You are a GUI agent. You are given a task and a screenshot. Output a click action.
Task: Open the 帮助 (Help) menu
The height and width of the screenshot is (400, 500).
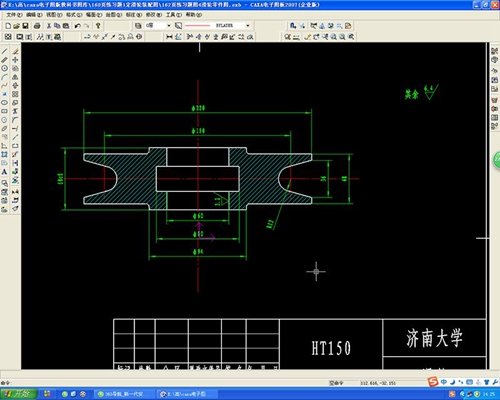pyautogui.click(x=194, y=15)
